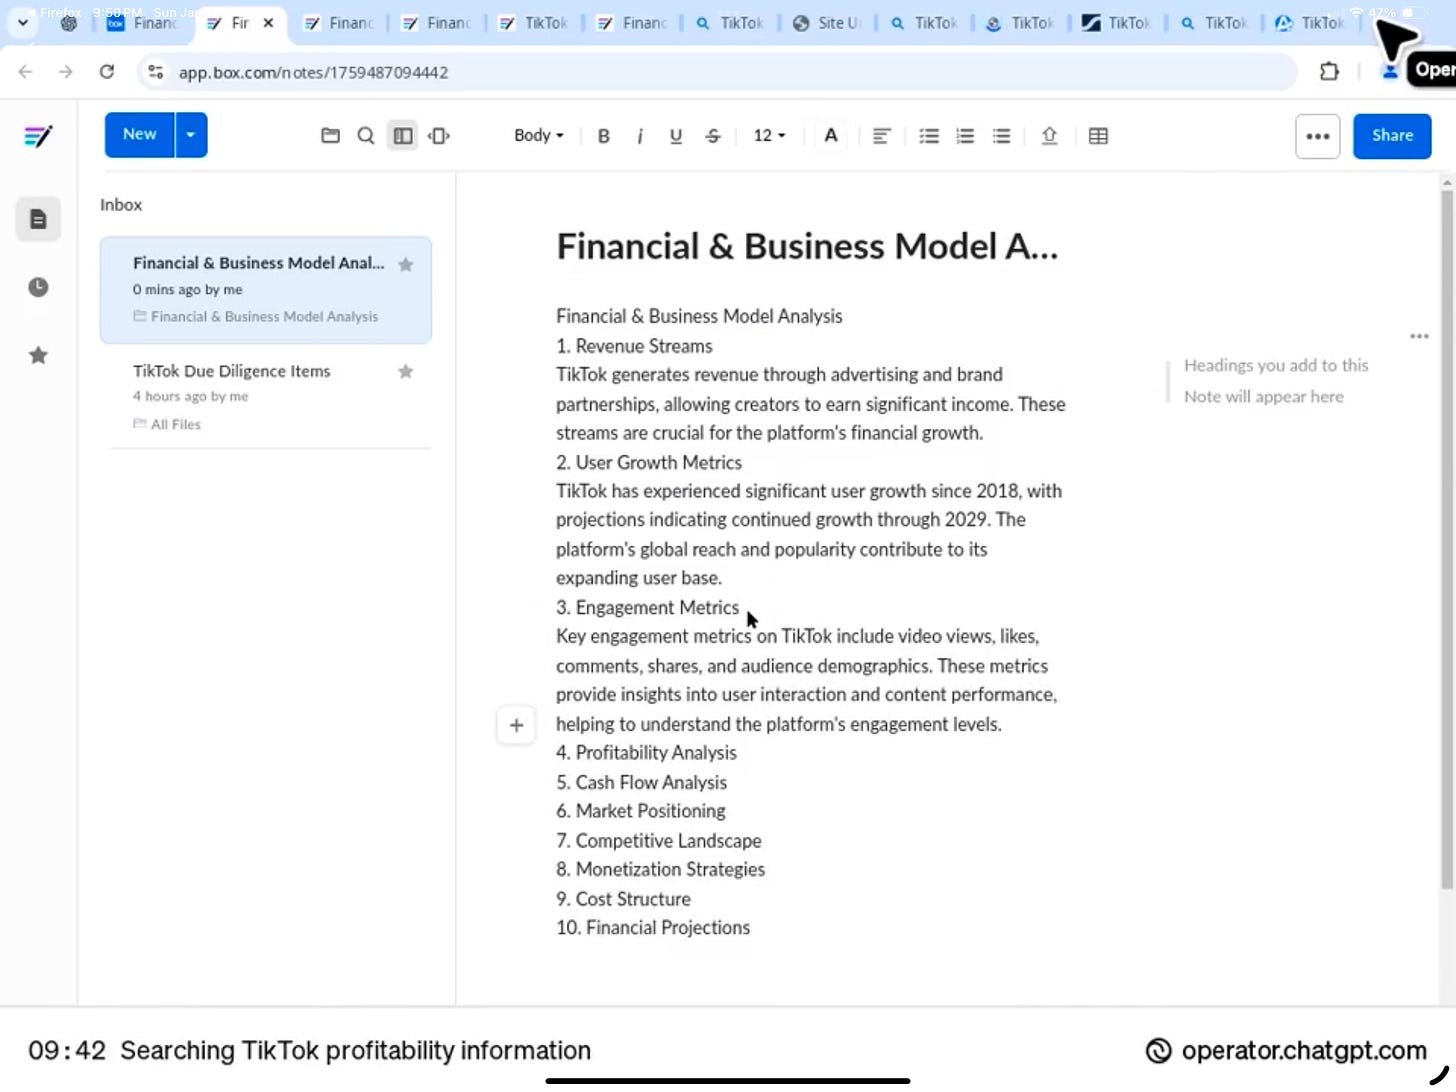Toggle italic formatting

pyautogui.click(x=639, y=136)
